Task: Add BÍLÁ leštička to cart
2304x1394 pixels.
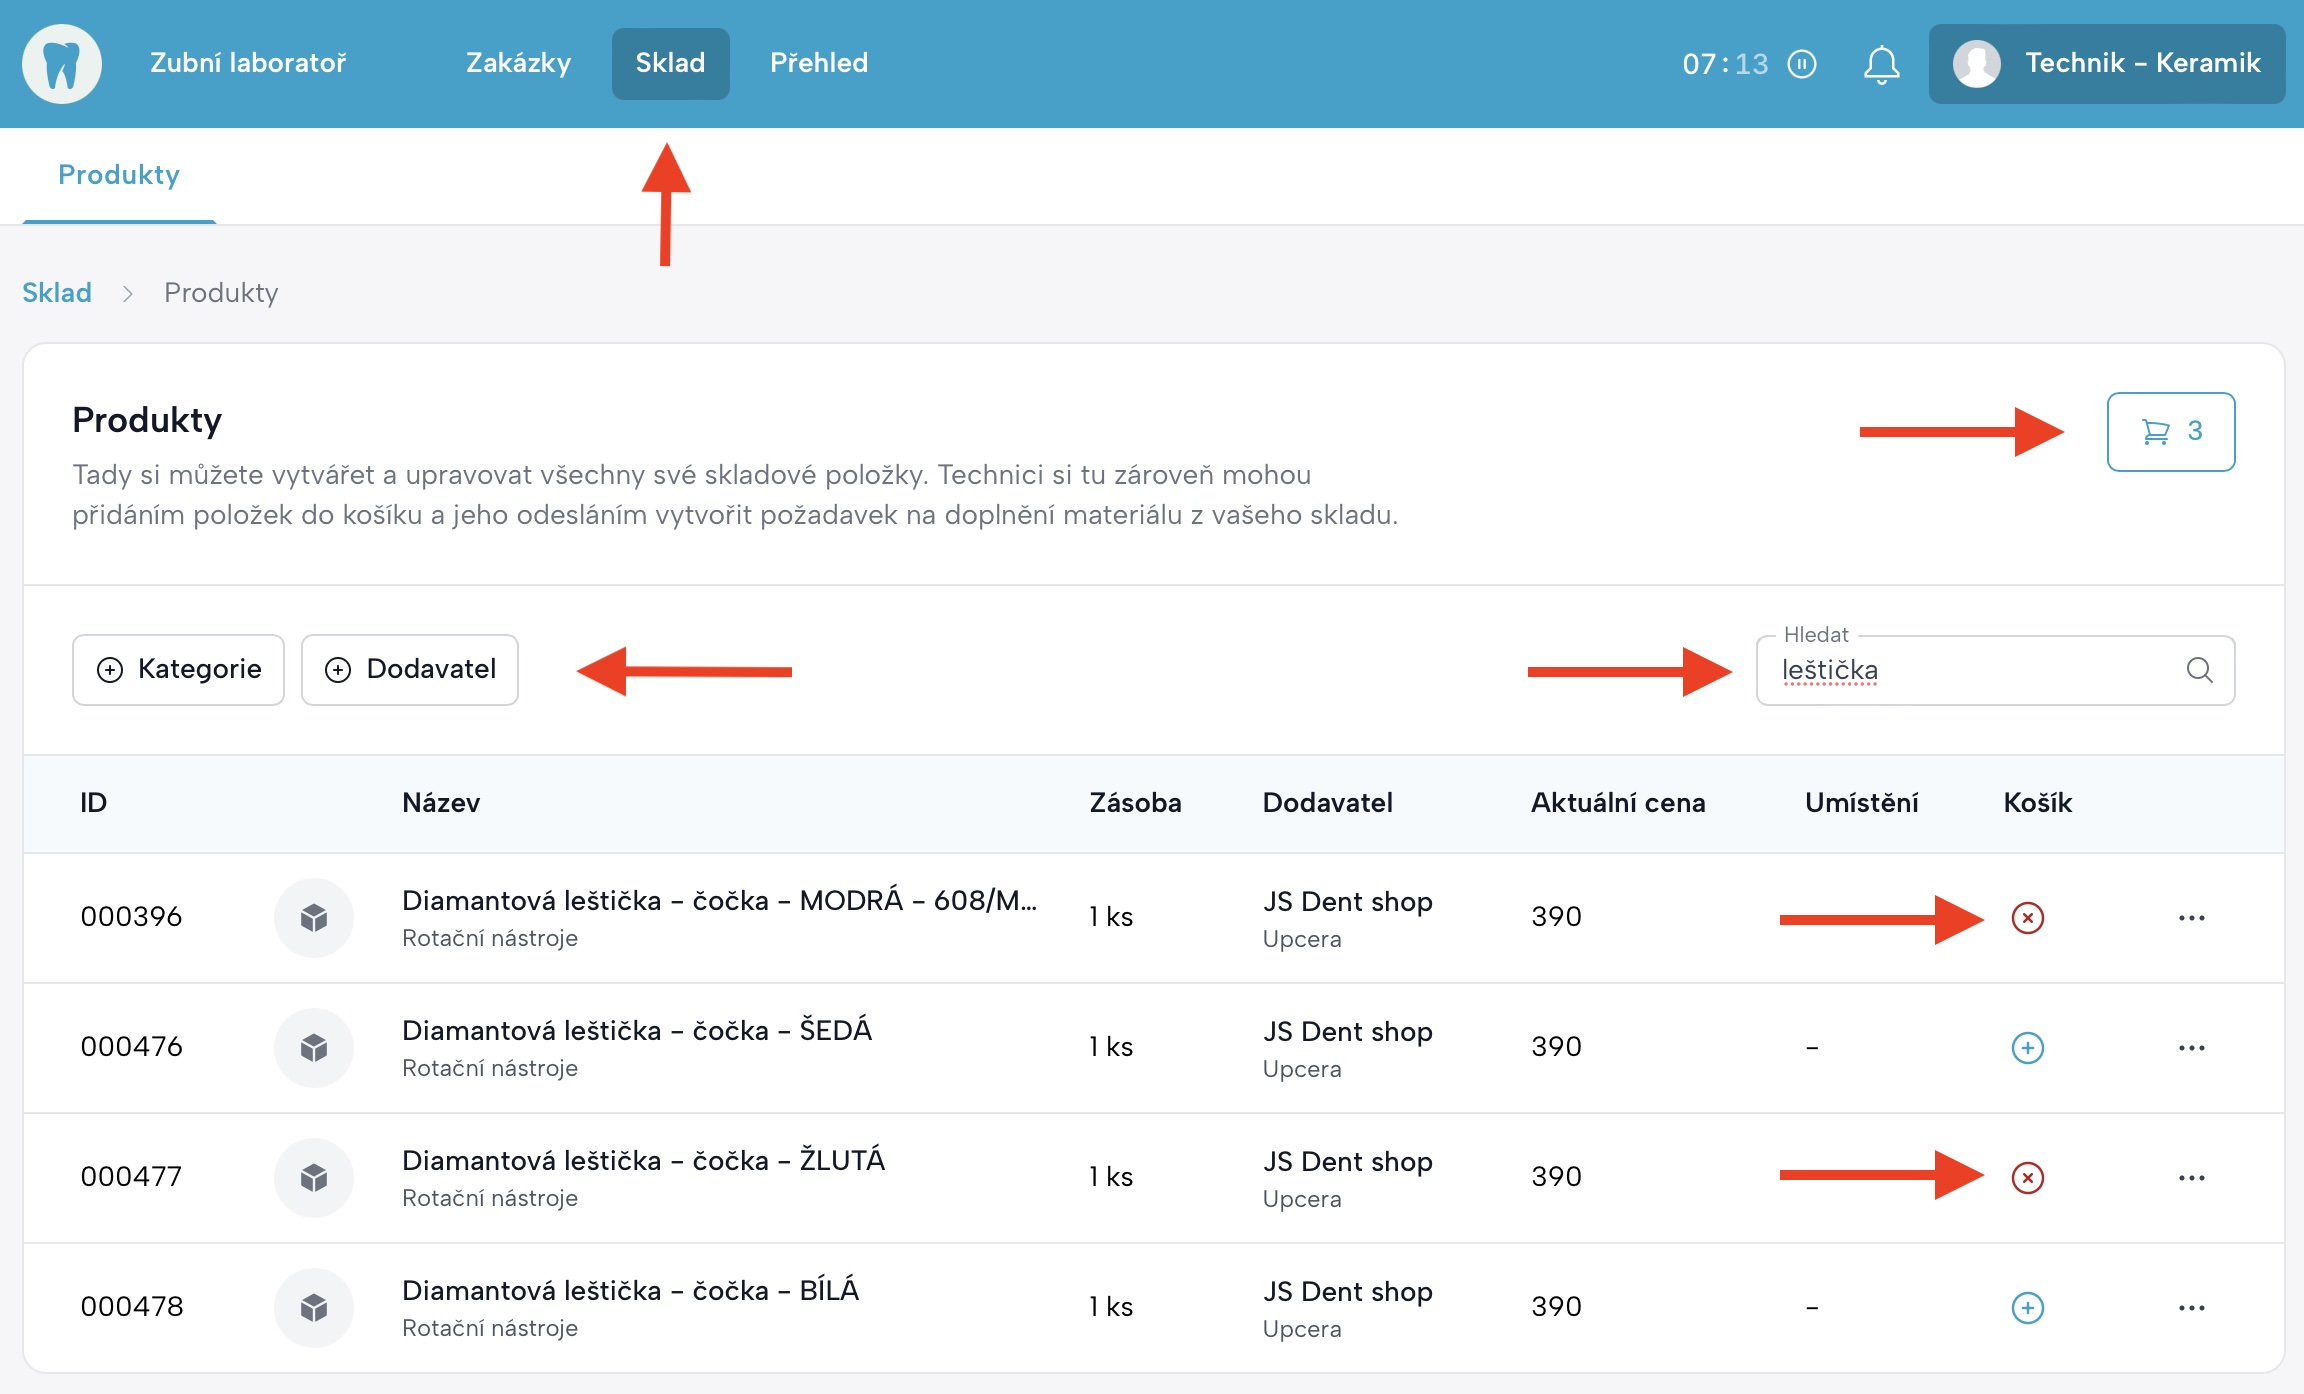Action: [2027, 1307]
